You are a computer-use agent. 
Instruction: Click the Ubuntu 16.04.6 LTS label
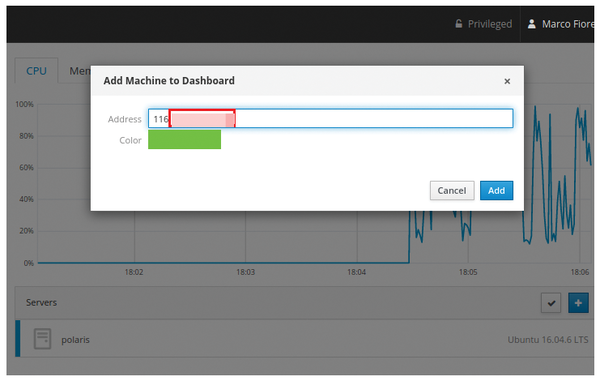point(548,340)
